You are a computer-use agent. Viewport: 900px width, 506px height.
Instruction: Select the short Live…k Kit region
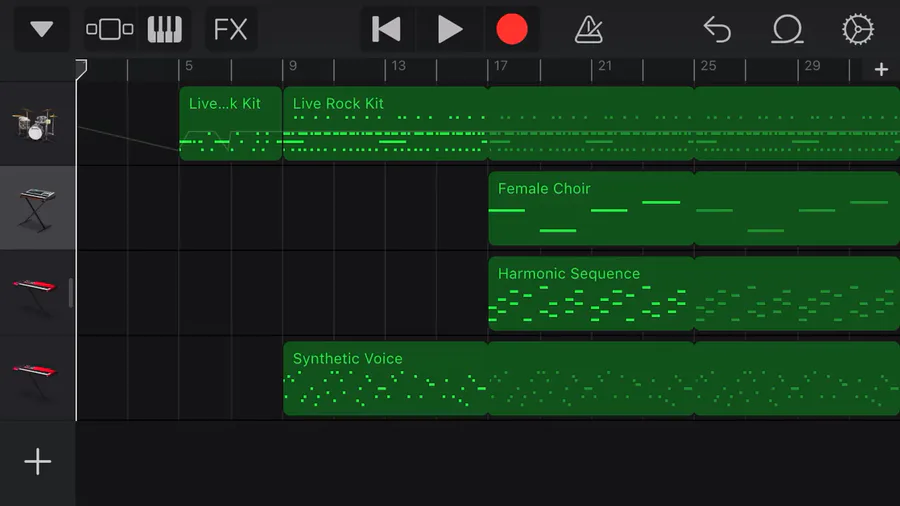tap(231, 123)
